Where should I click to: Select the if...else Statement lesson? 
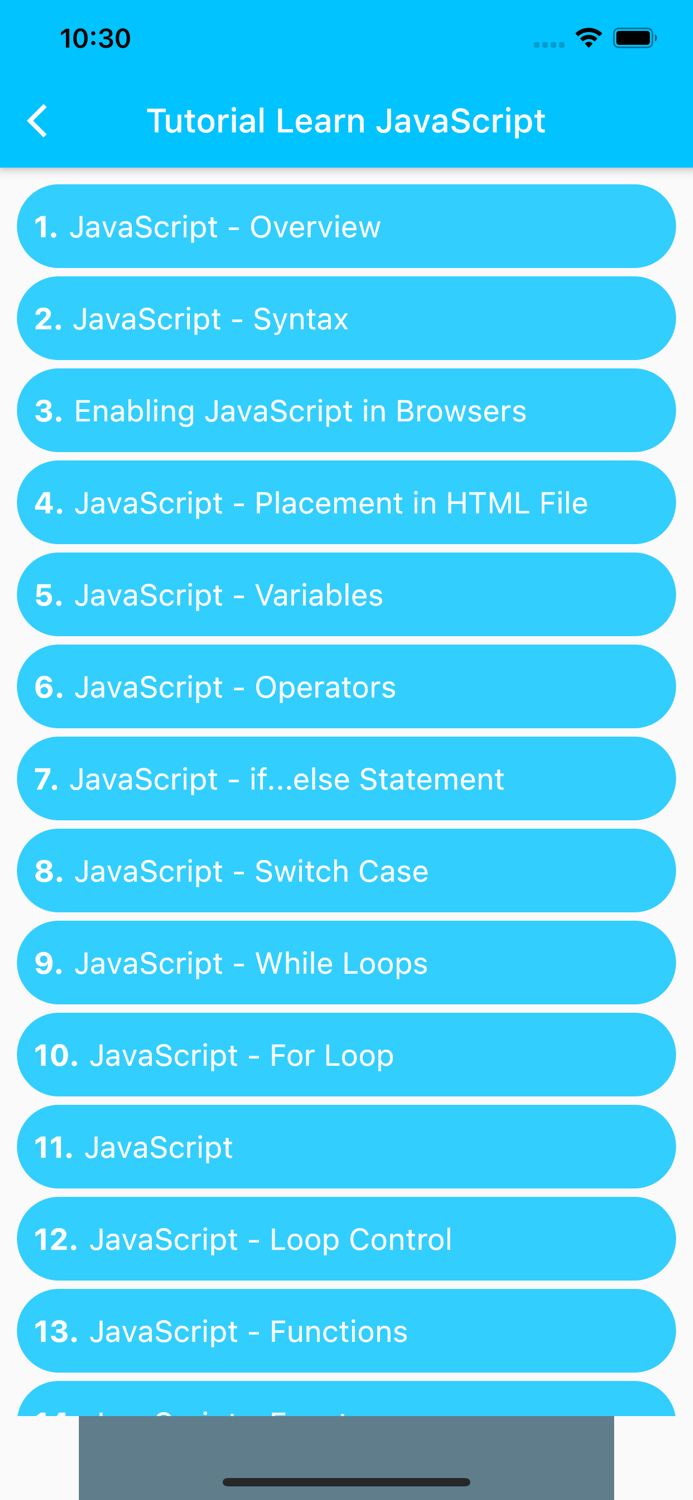(x=346, y=779)
